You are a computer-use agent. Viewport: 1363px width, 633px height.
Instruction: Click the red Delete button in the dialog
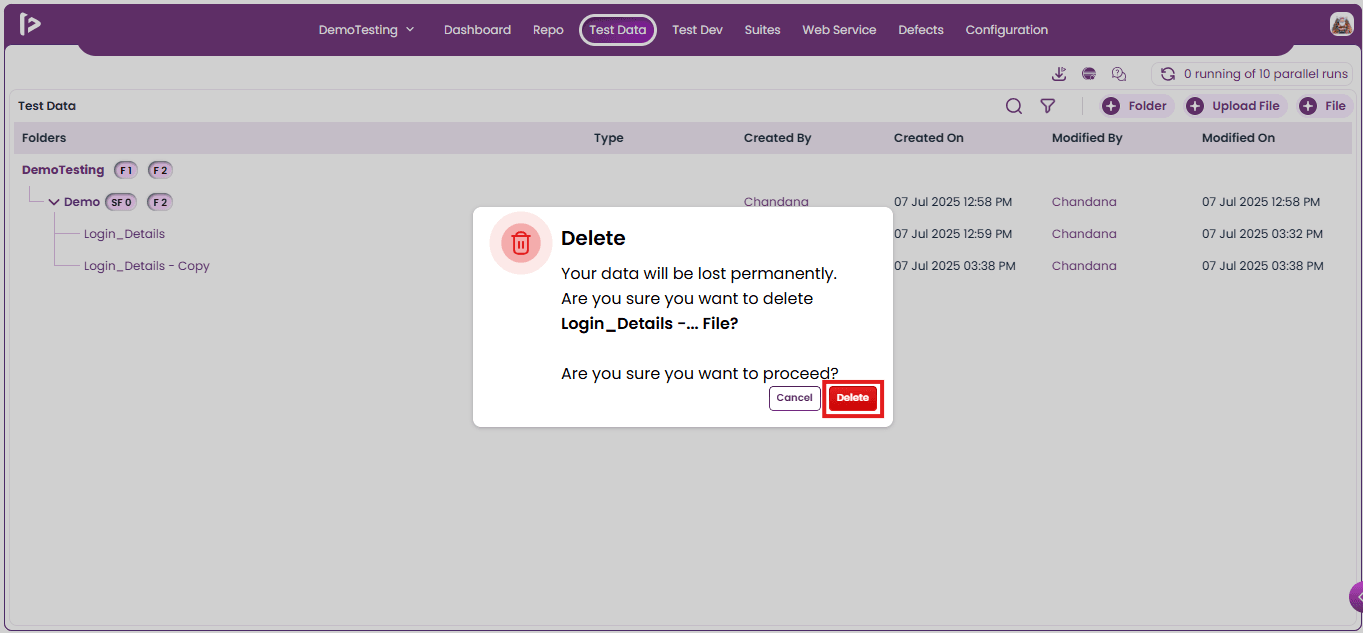click(853, 398)
